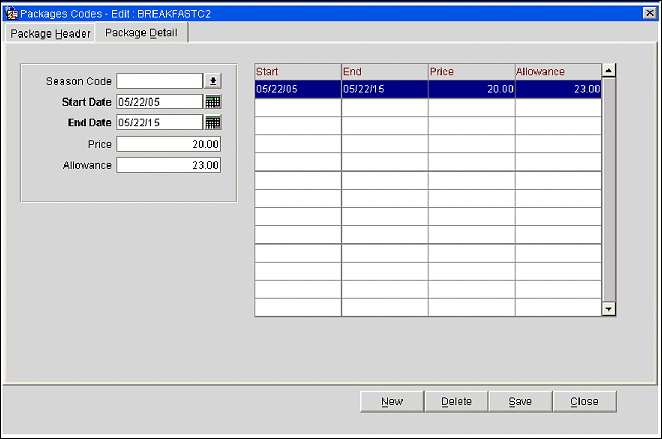Click the Packages Codes window title icon
This screenshot has width=662, height=439.
coord(11,11)
